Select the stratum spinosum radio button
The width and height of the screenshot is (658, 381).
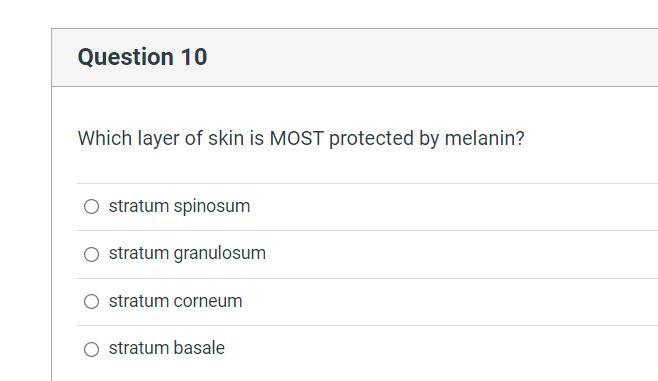coord(91,206)
